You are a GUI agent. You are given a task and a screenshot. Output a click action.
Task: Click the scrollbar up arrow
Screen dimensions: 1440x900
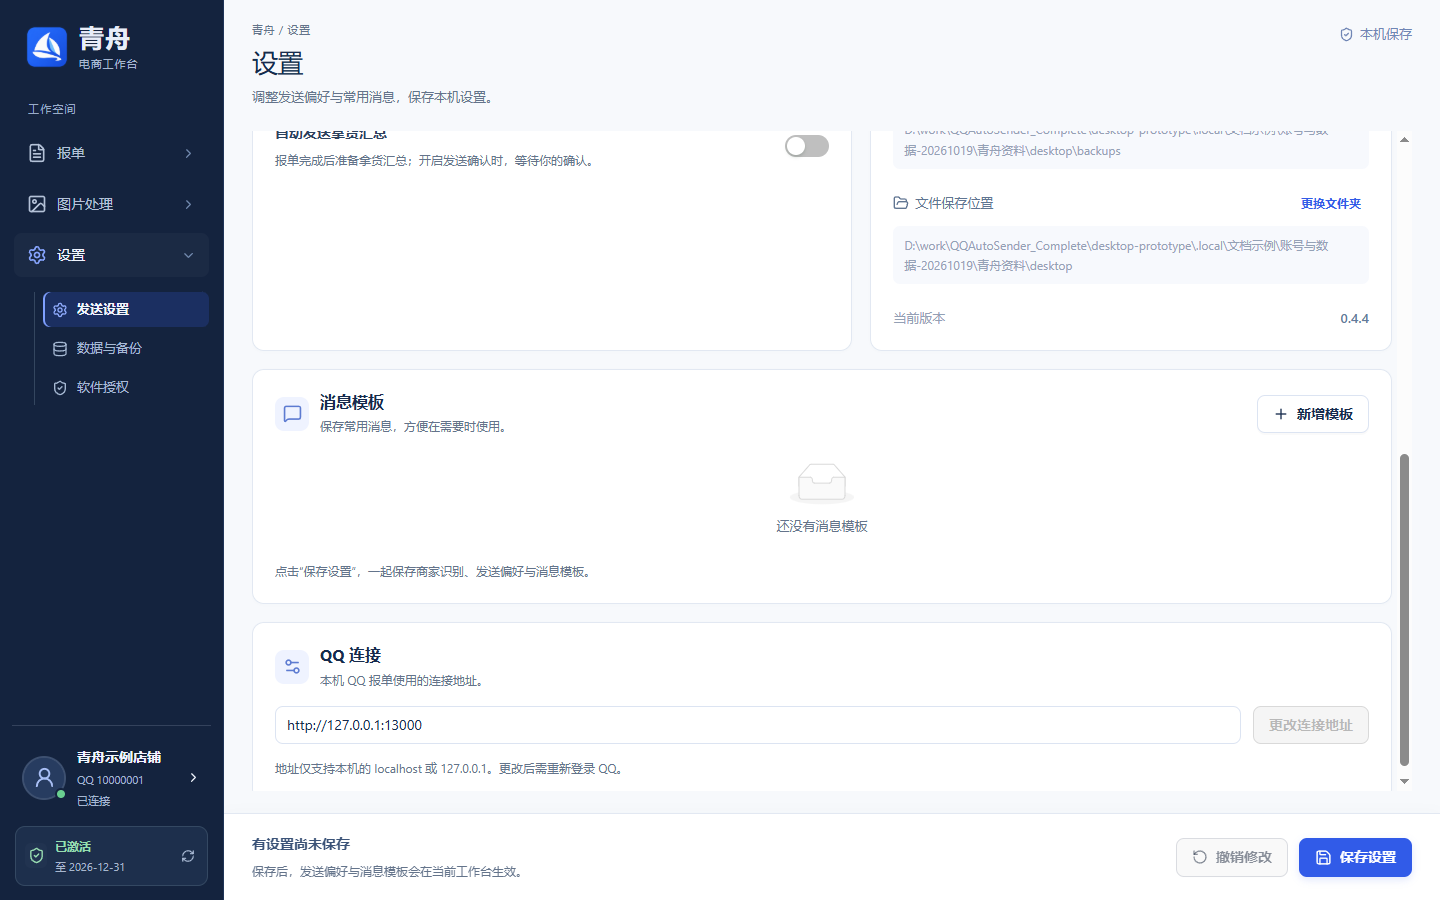[1404, 140]
